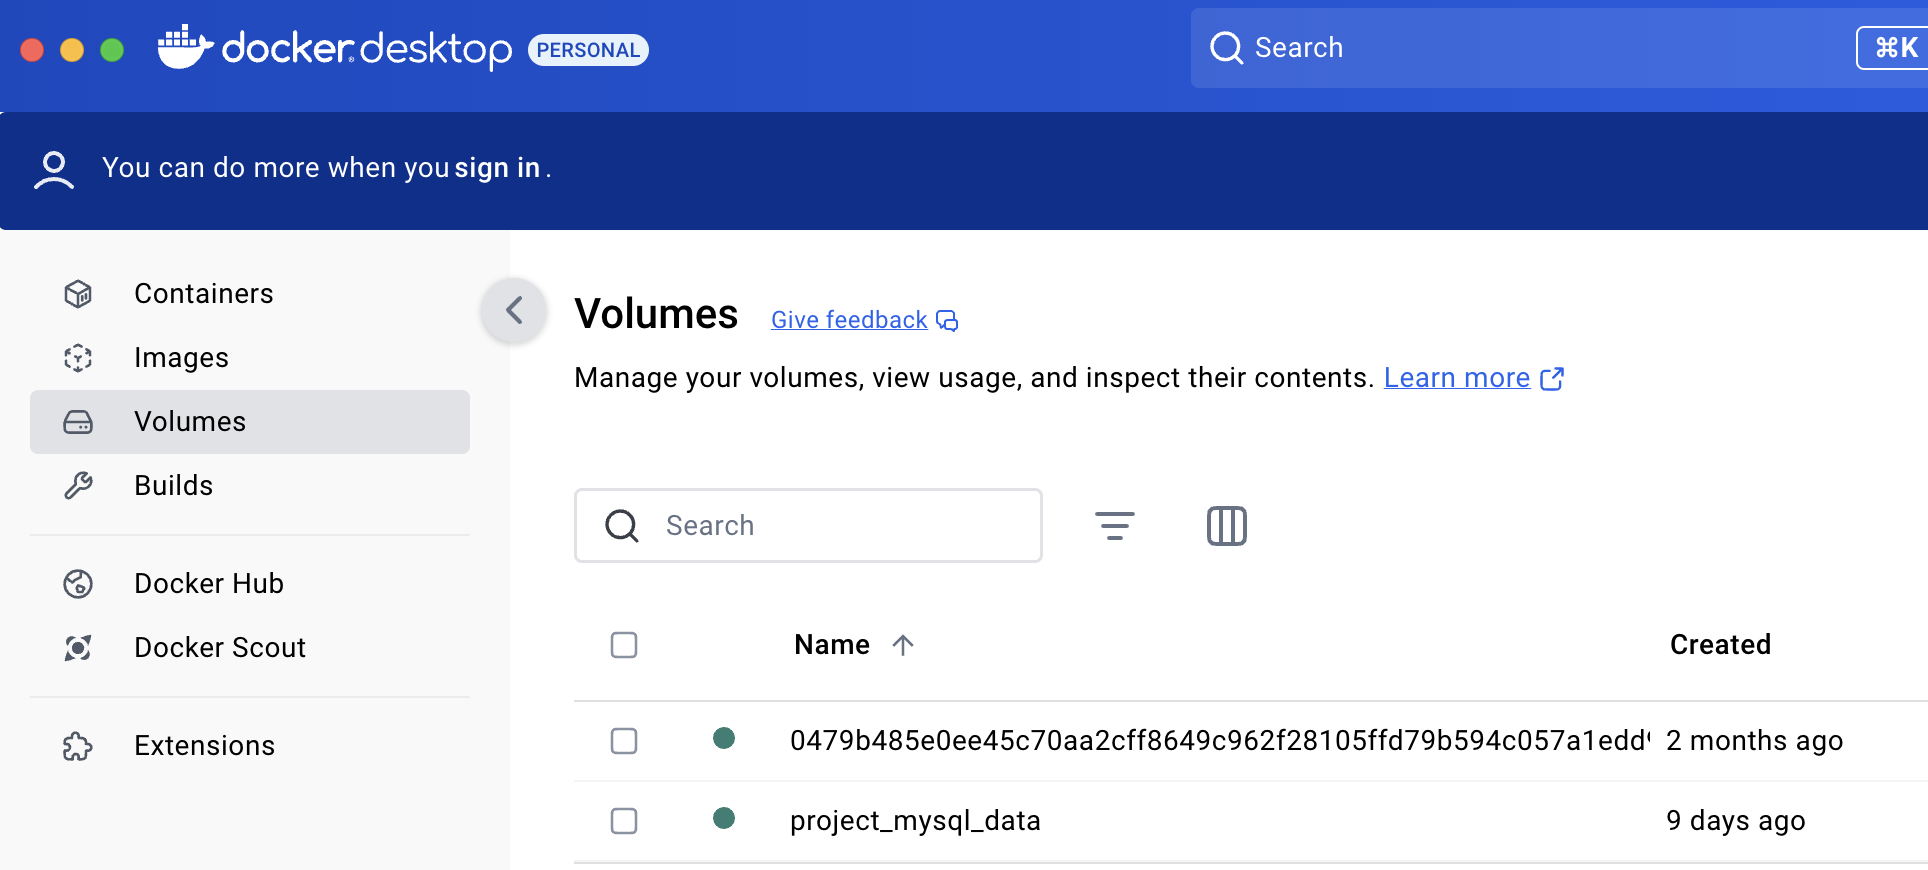The width and height of the screenshot is (1928, 870).
Task: Click the Docker whale logo
Action: point(185,47)
